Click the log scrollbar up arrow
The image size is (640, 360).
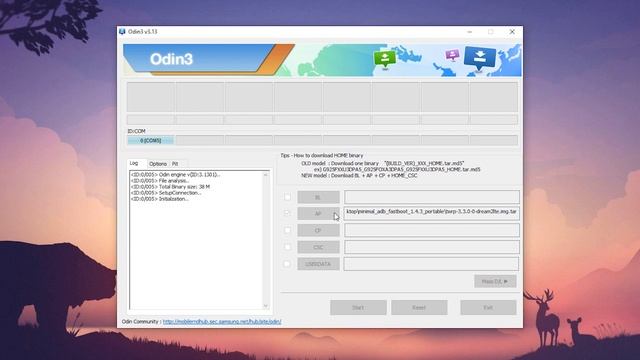[x=266, y=175]
